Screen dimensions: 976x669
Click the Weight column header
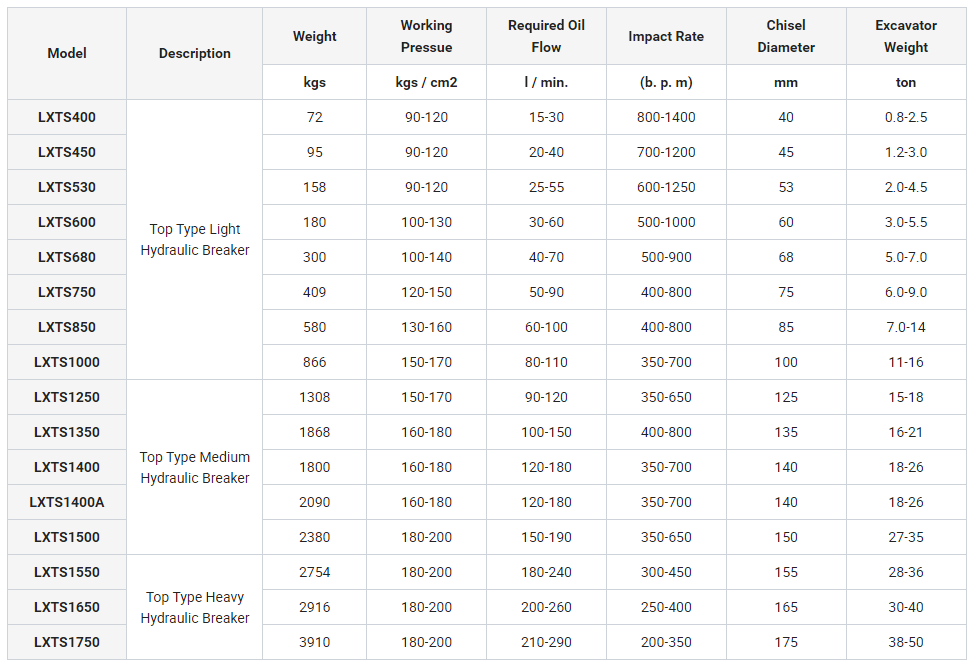(x=315, y=37)
